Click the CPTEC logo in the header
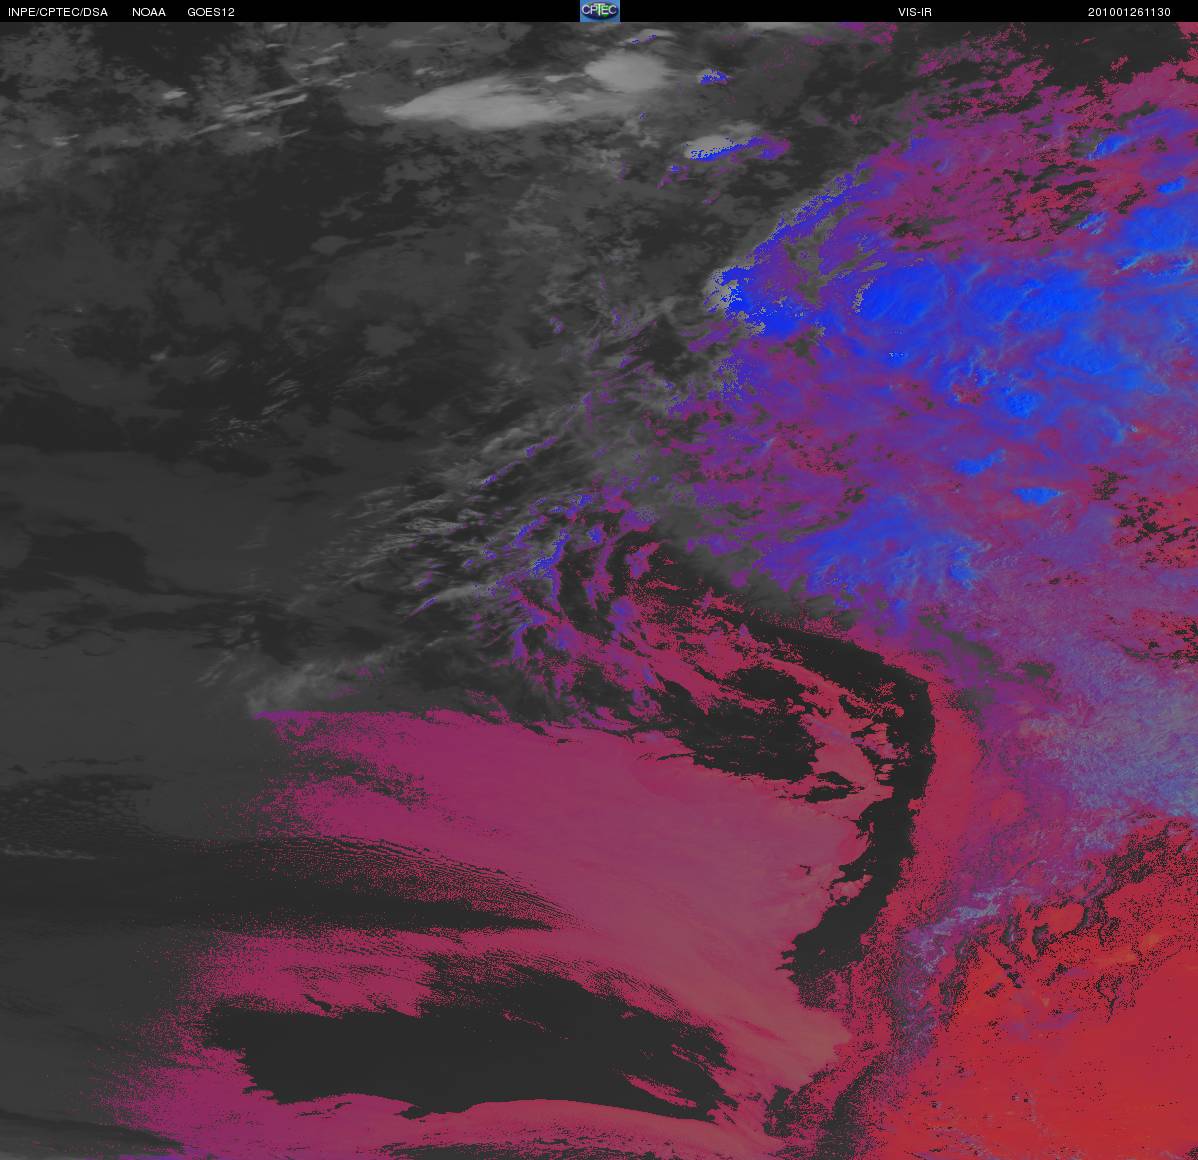The image size is (1198, 1160). (600, 11)
